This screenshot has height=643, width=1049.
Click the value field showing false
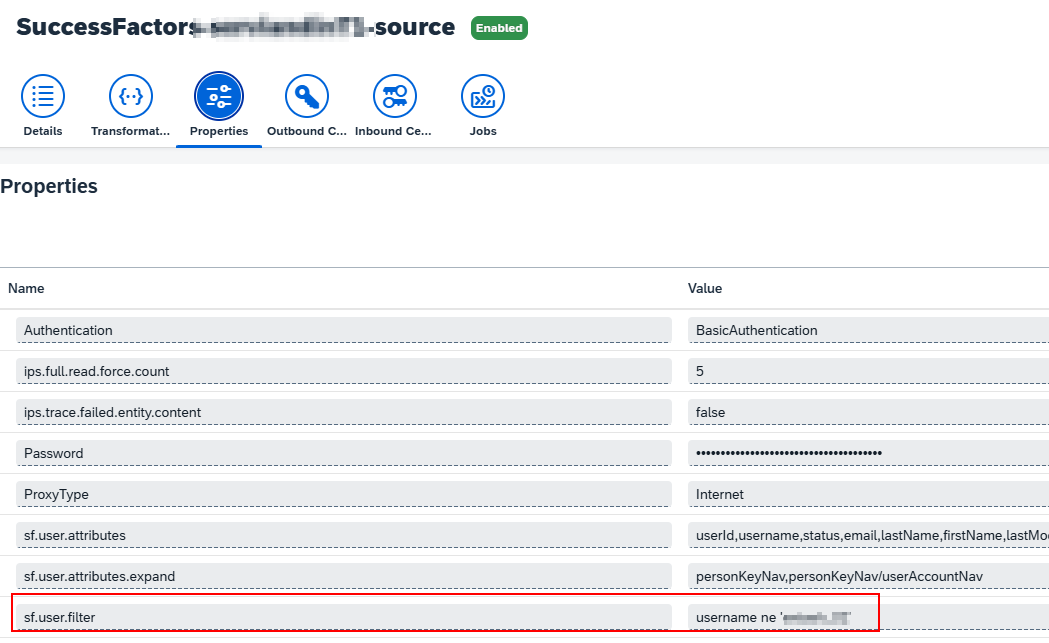[x=868, y=412]
